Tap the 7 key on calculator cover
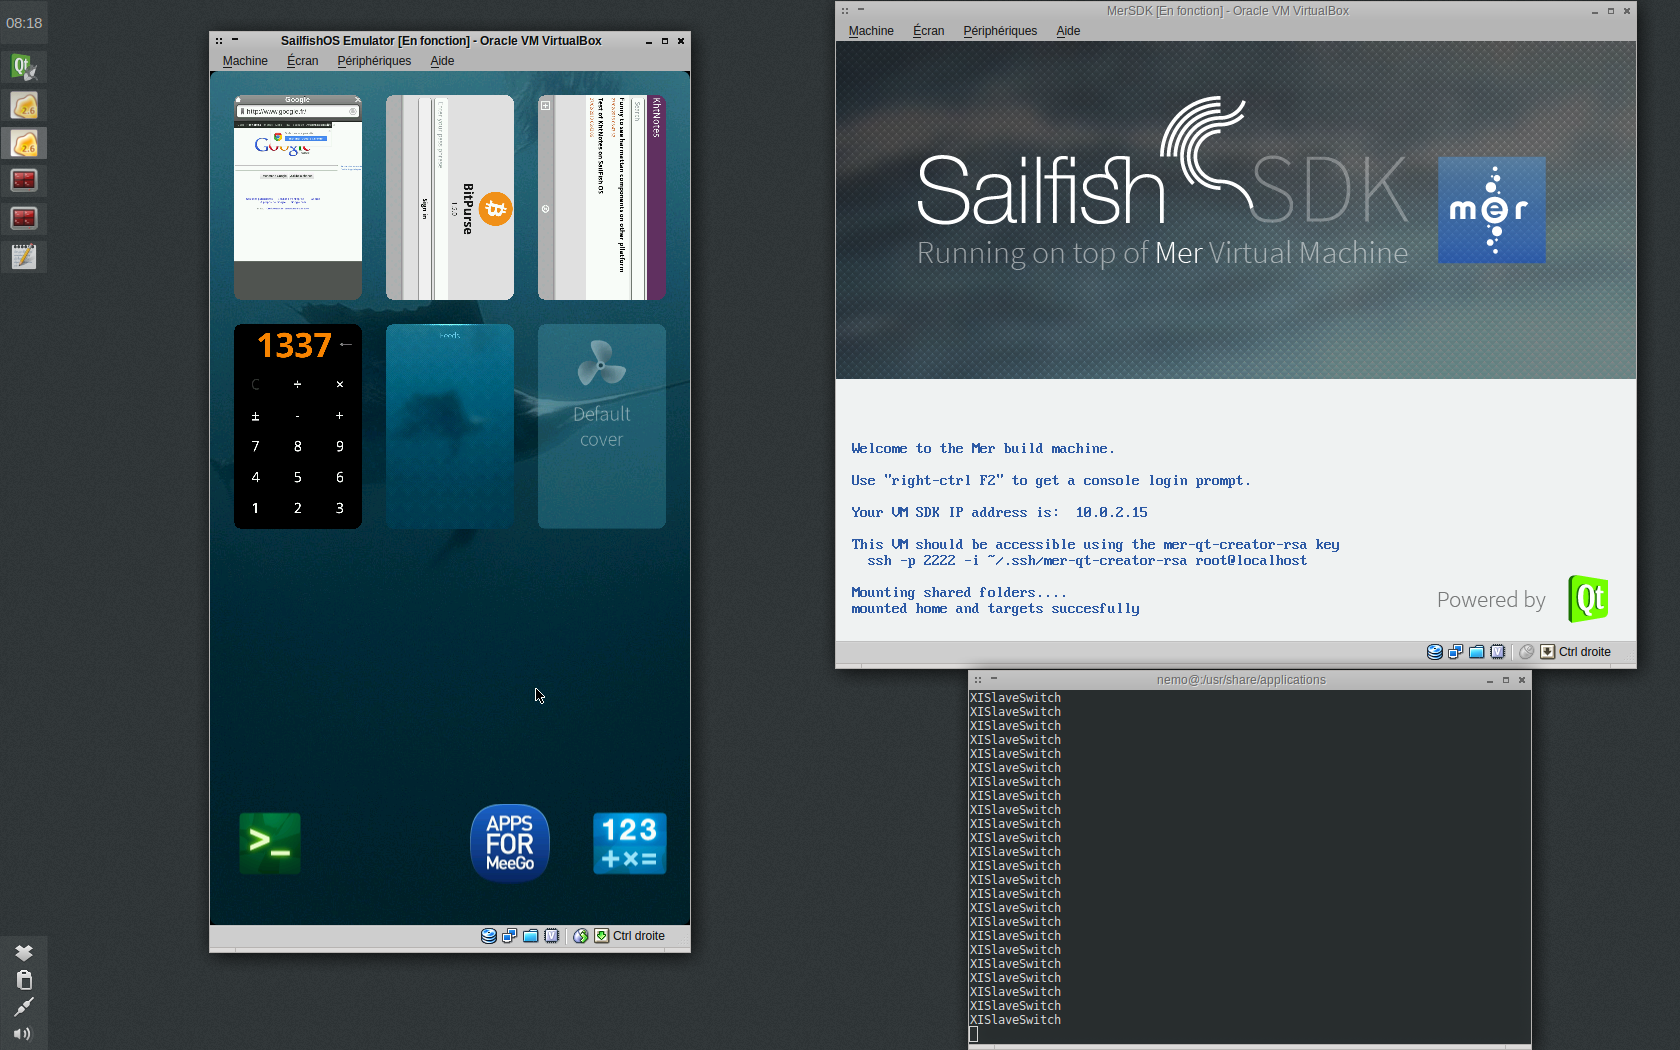Viewport: 1680px width, 1050px height. click(x=255, y=447)
